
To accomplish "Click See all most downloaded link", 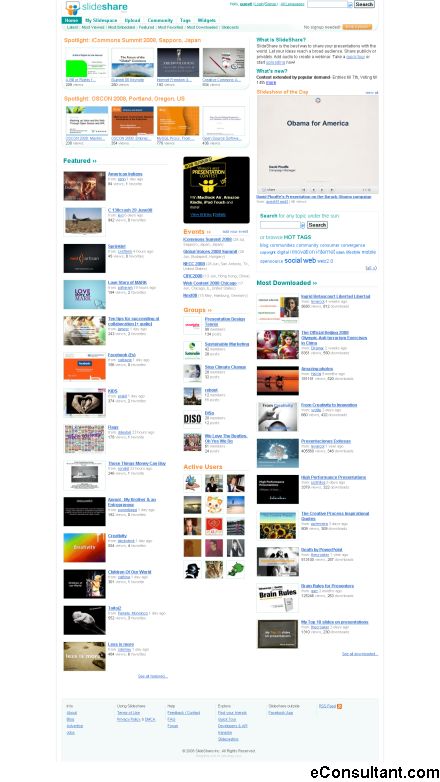I will (360, 654).
